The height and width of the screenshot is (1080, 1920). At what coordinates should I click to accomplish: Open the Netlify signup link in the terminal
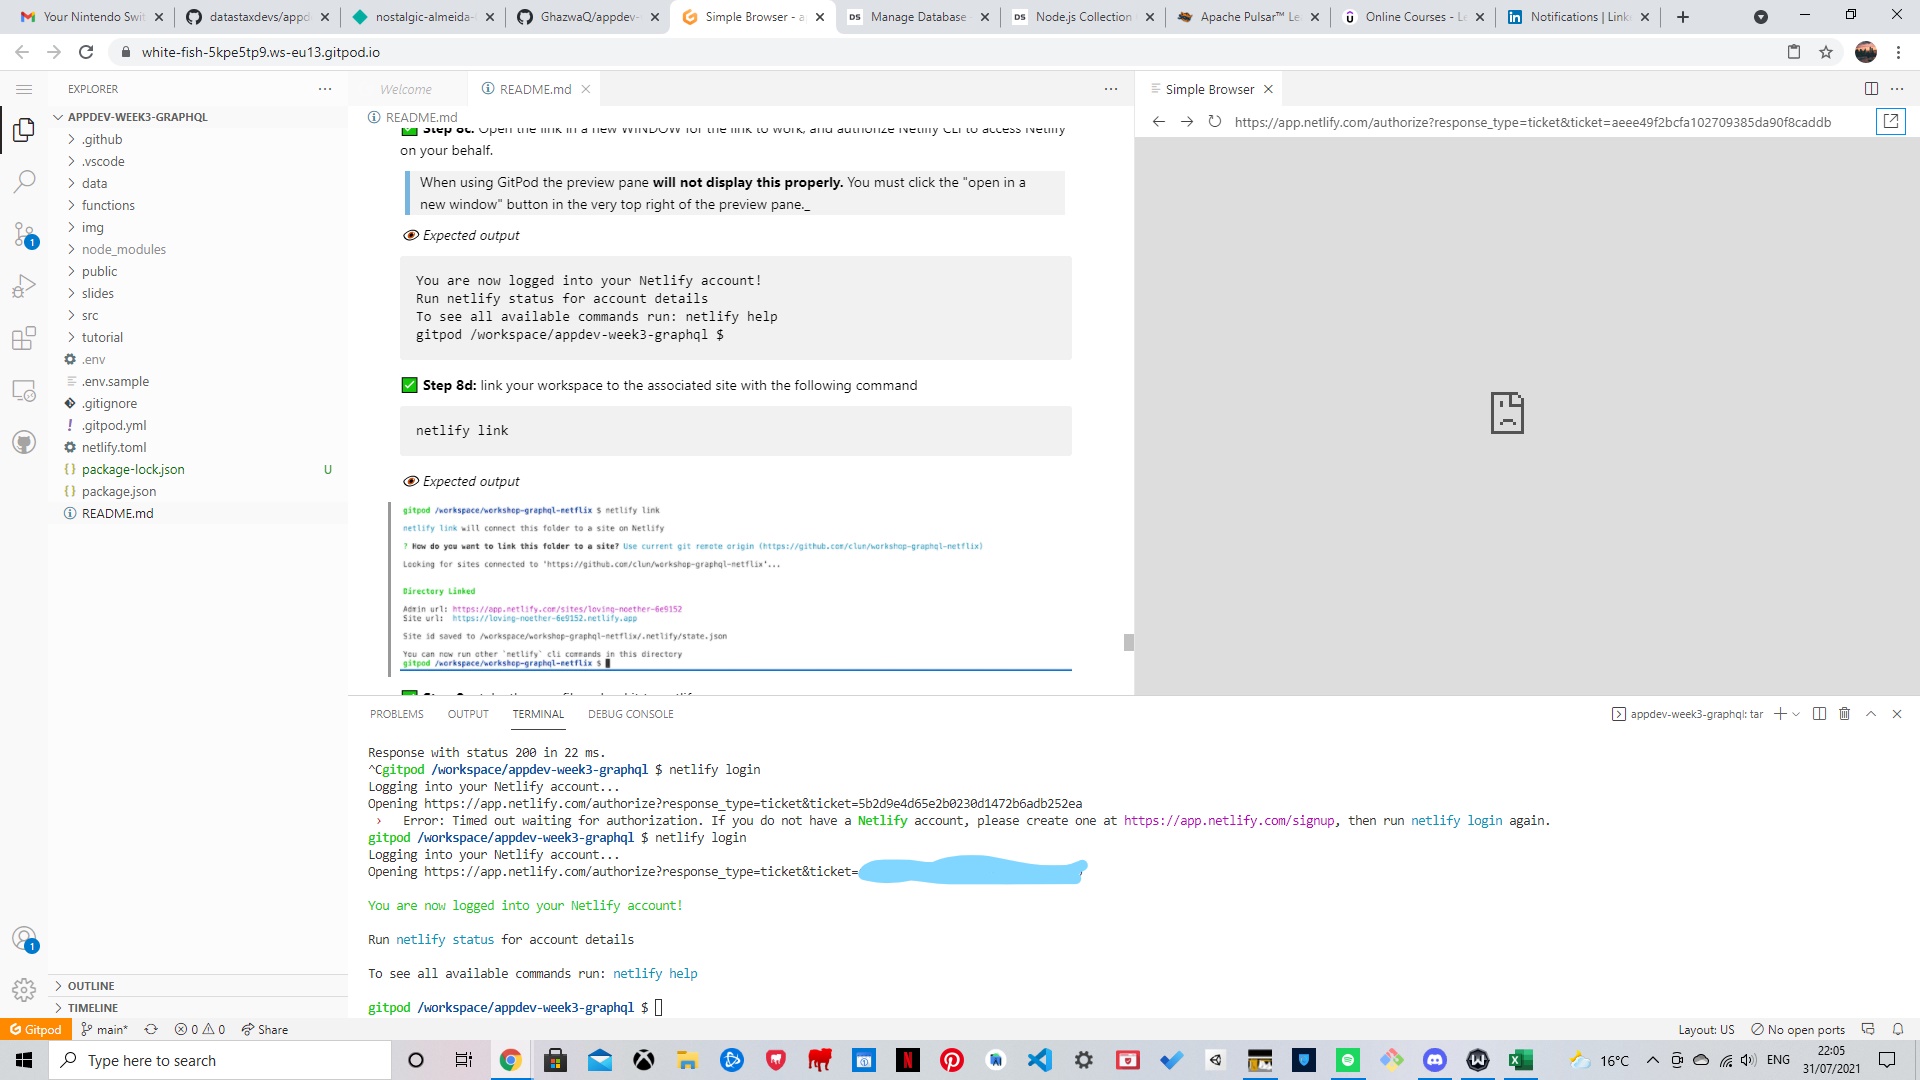(1228, 820)
